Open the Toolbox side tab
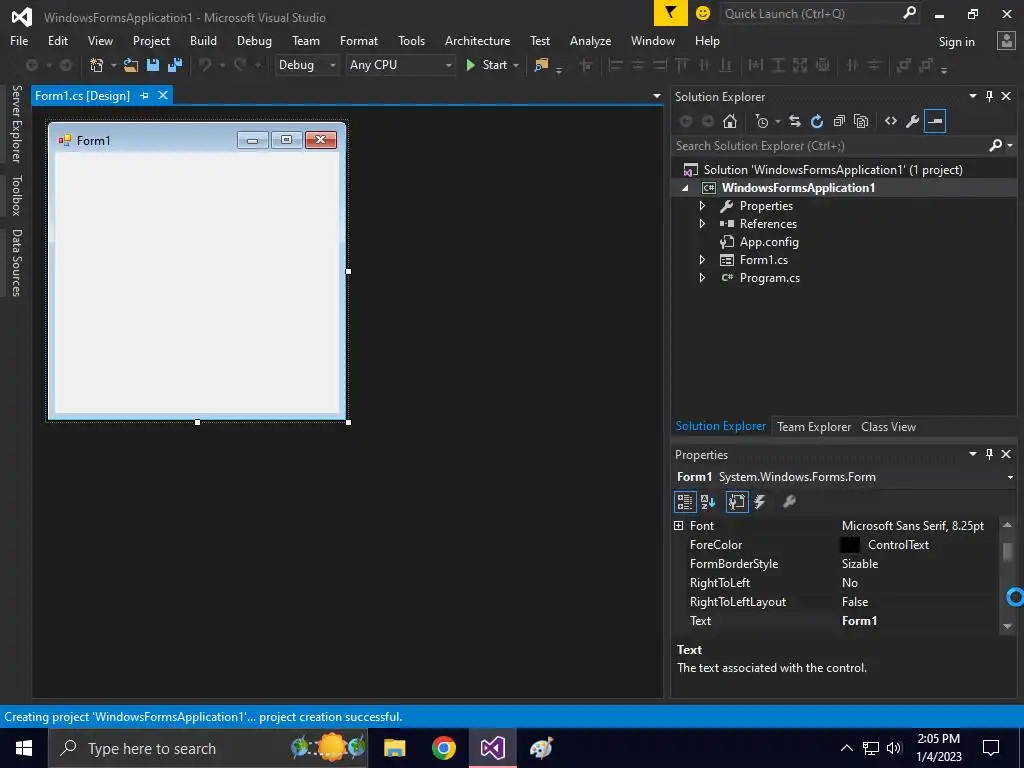 tap(16, 195)
